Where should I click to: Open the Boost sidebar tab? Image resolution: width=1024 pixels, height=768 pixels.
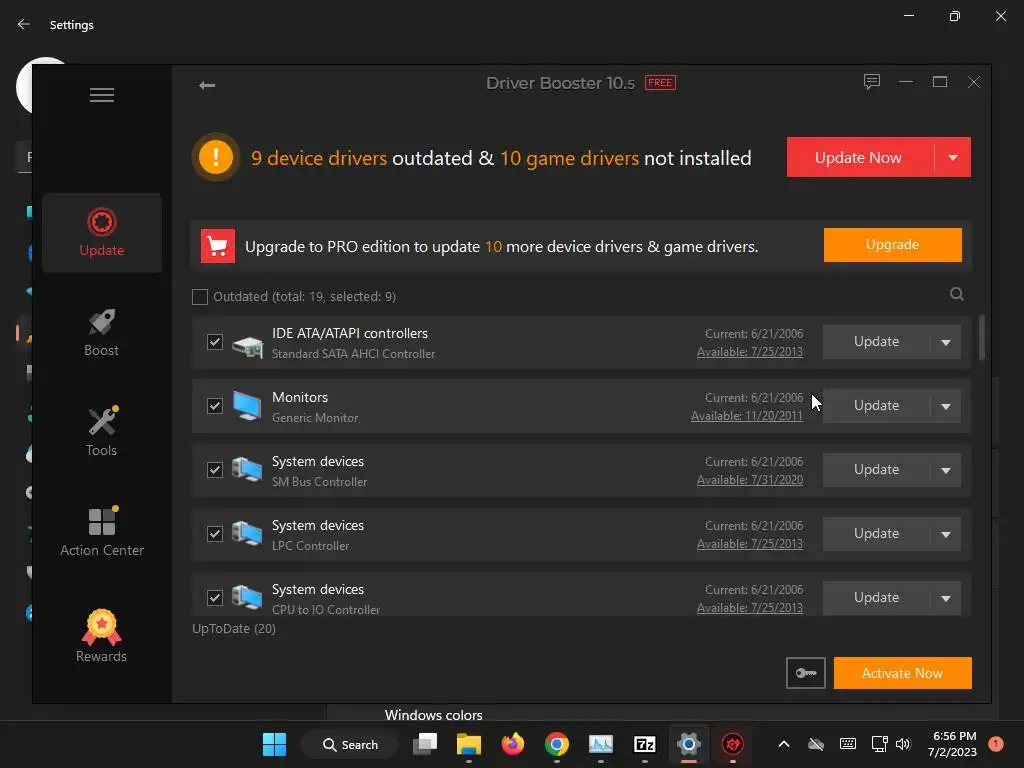[x=102, y=332]
